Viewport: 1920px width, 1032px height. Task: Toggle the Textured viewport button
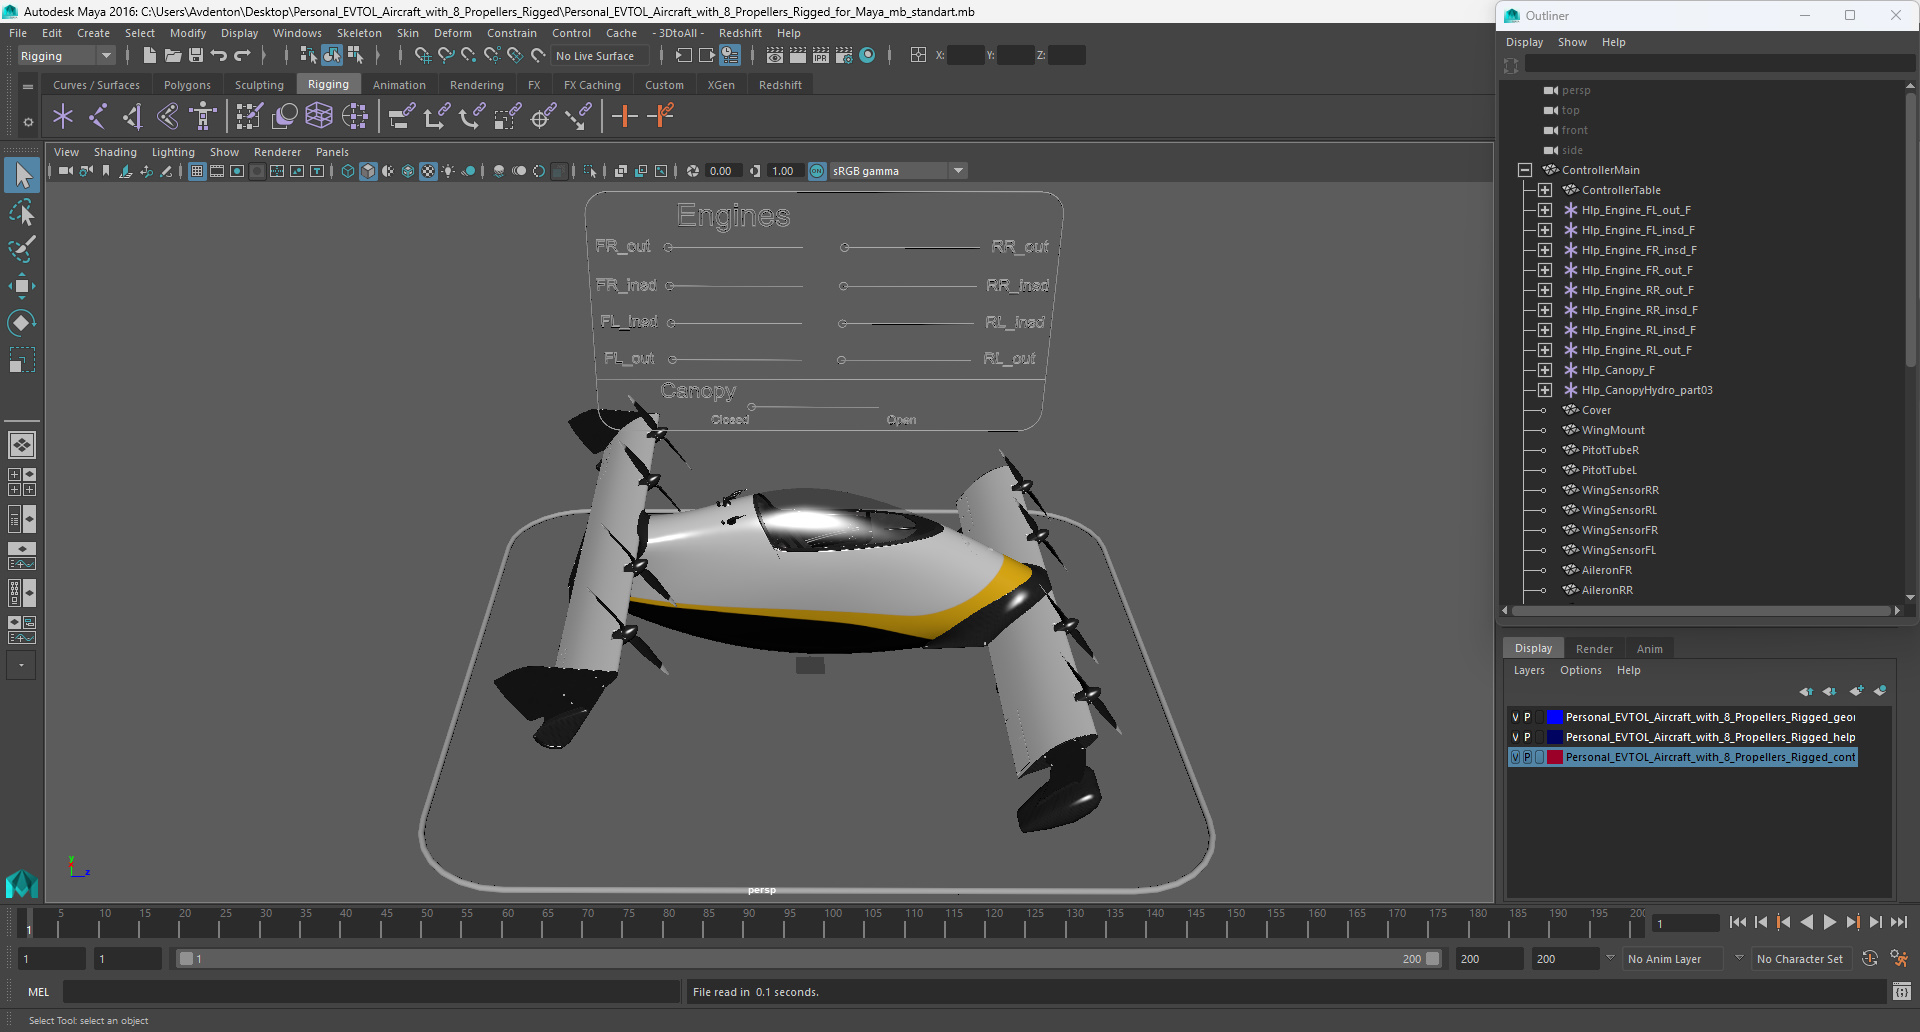click(428, 171)
